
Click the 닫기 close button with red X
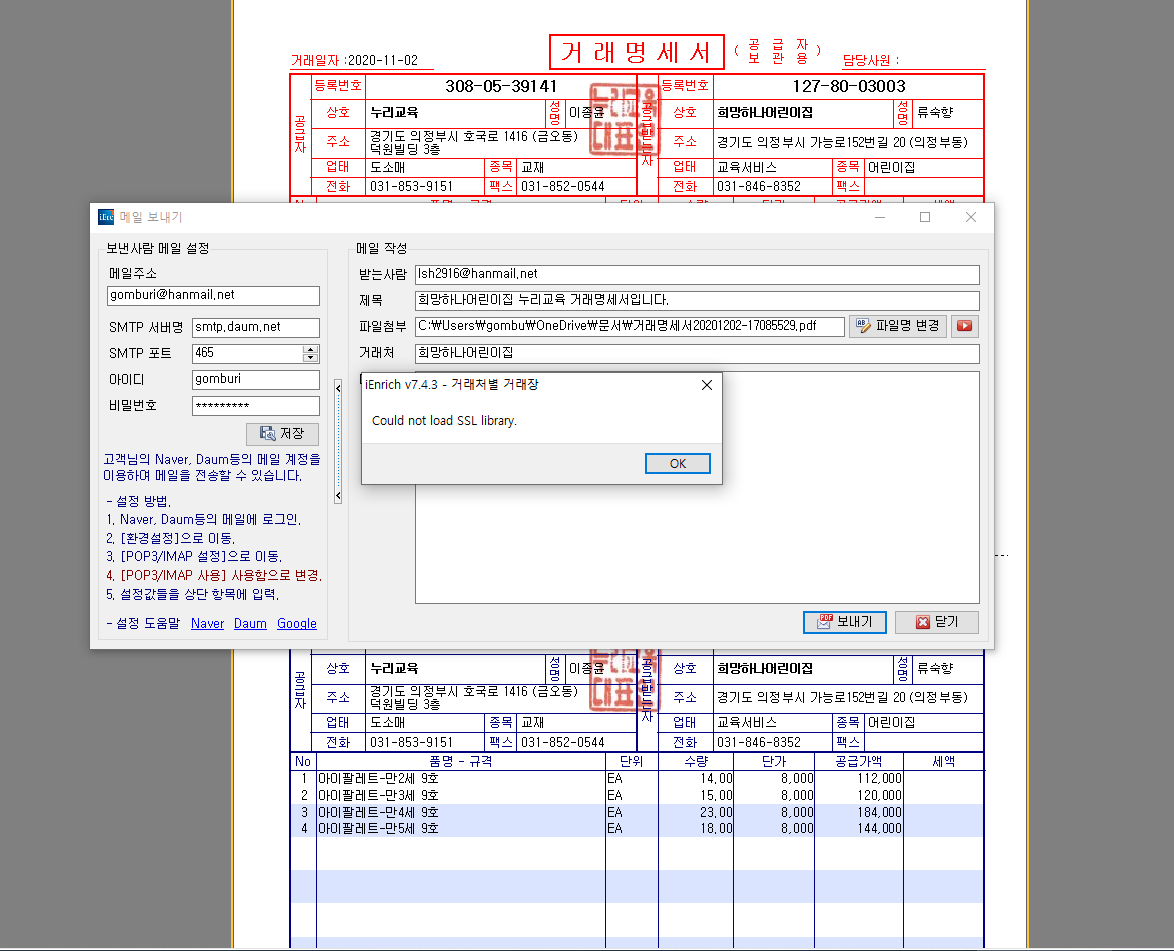[x=936, y=622]
